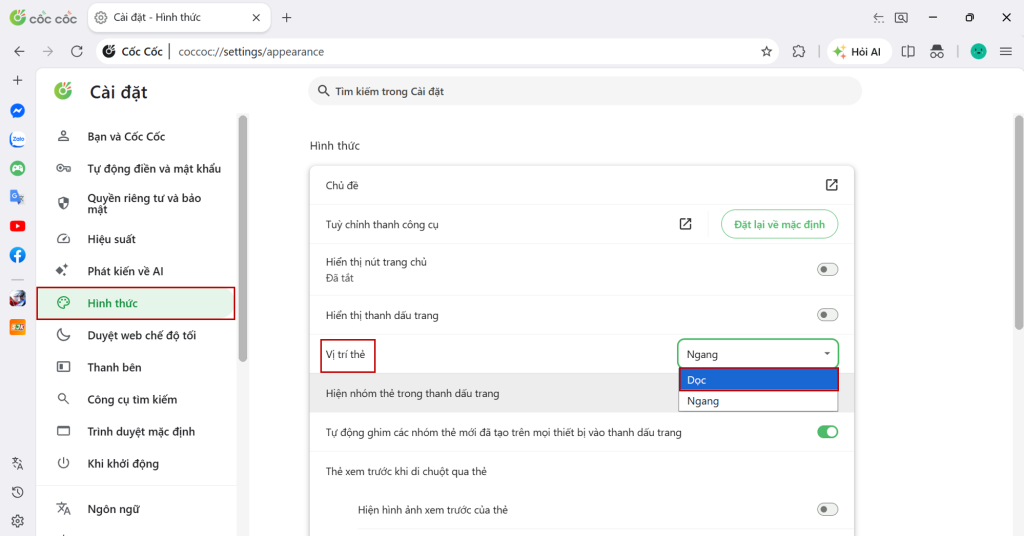The height and width of the screenshot is (536, 1024).
Task: Click the Chủ đề row
Action: point(582,185)
